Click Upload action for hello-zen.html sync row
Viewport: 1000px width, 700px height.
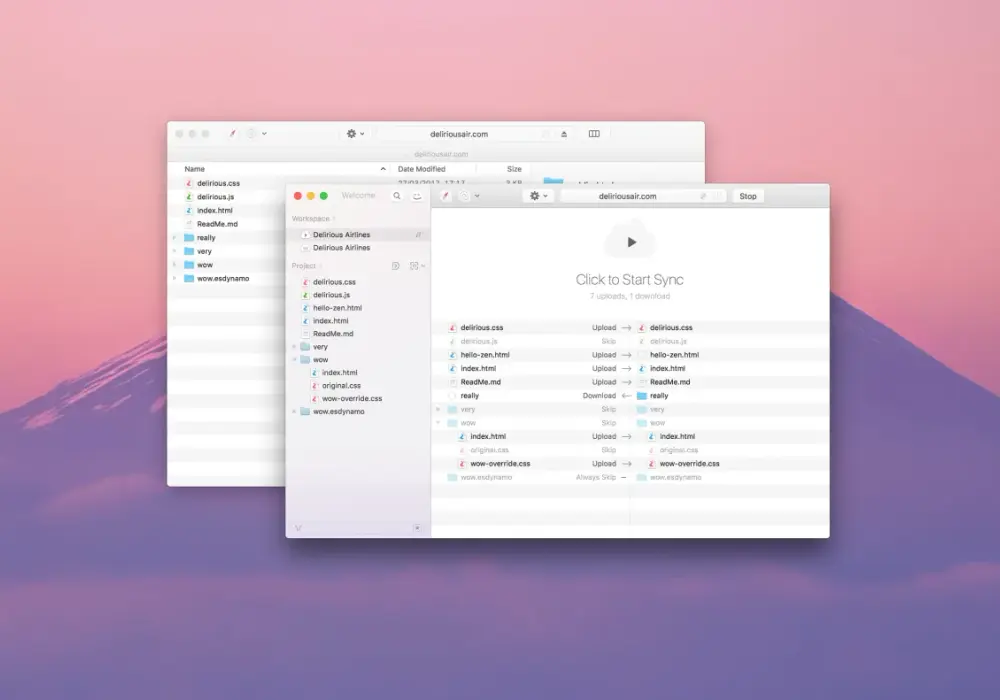[x=603, y=355]
